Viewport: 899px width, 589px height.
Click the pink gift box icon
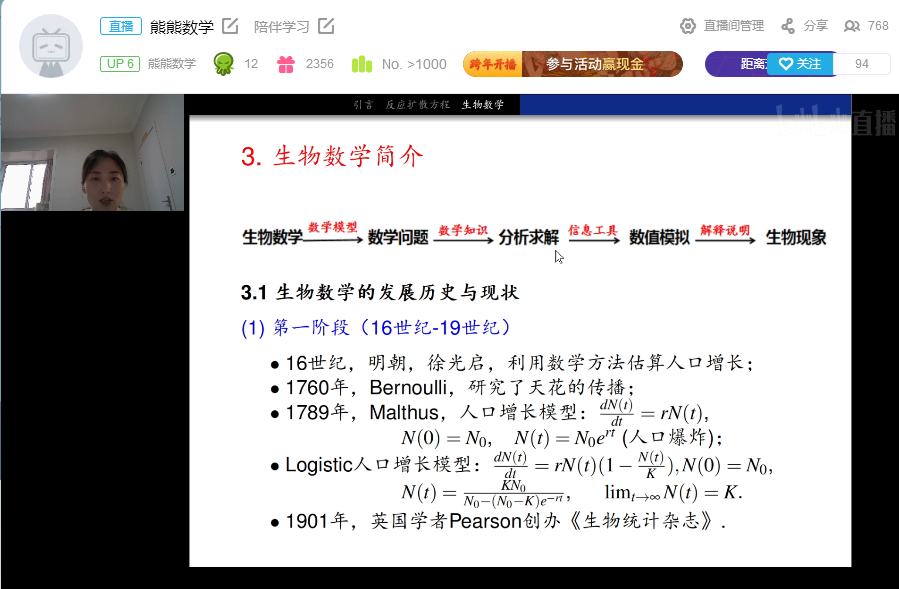pos(286,64)
